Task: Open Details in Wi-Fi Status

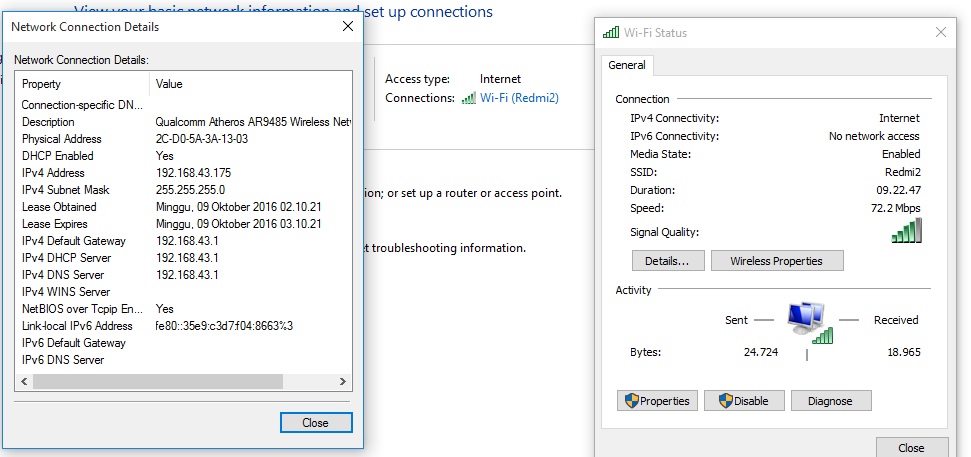Action: [667, 261]
